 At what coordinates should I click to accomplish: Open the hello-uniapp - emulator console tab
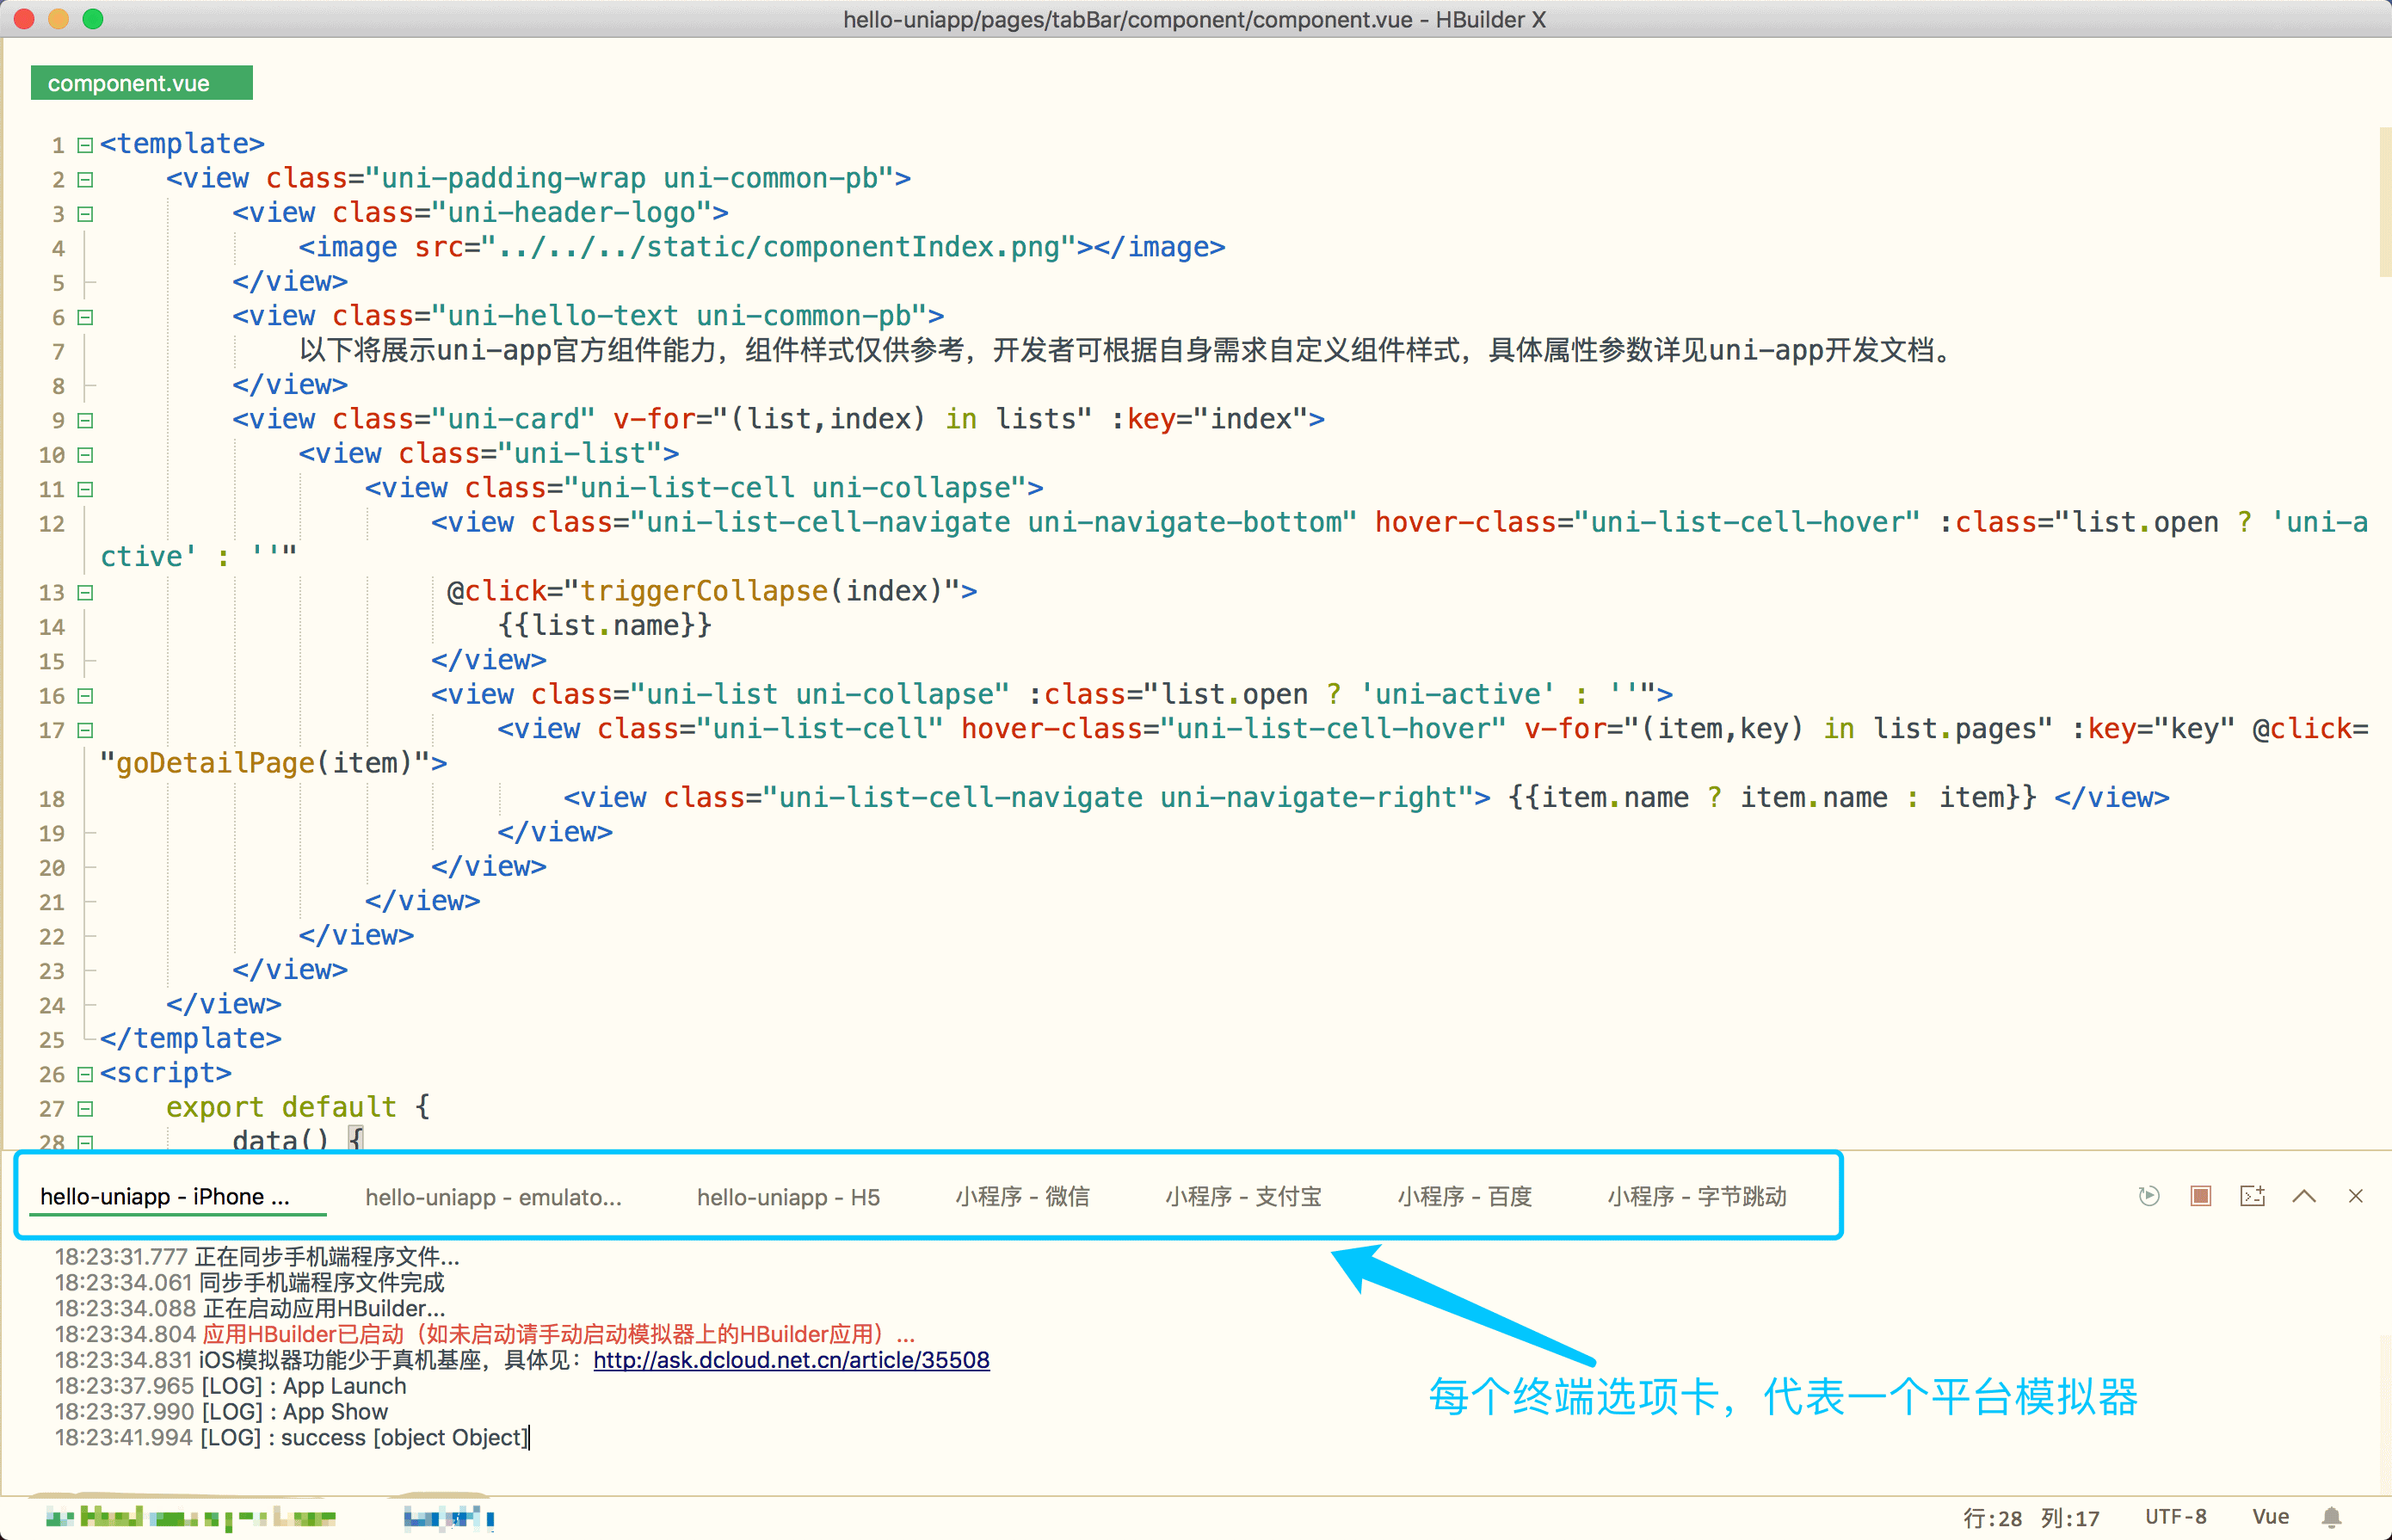(x=493, y=1197)
